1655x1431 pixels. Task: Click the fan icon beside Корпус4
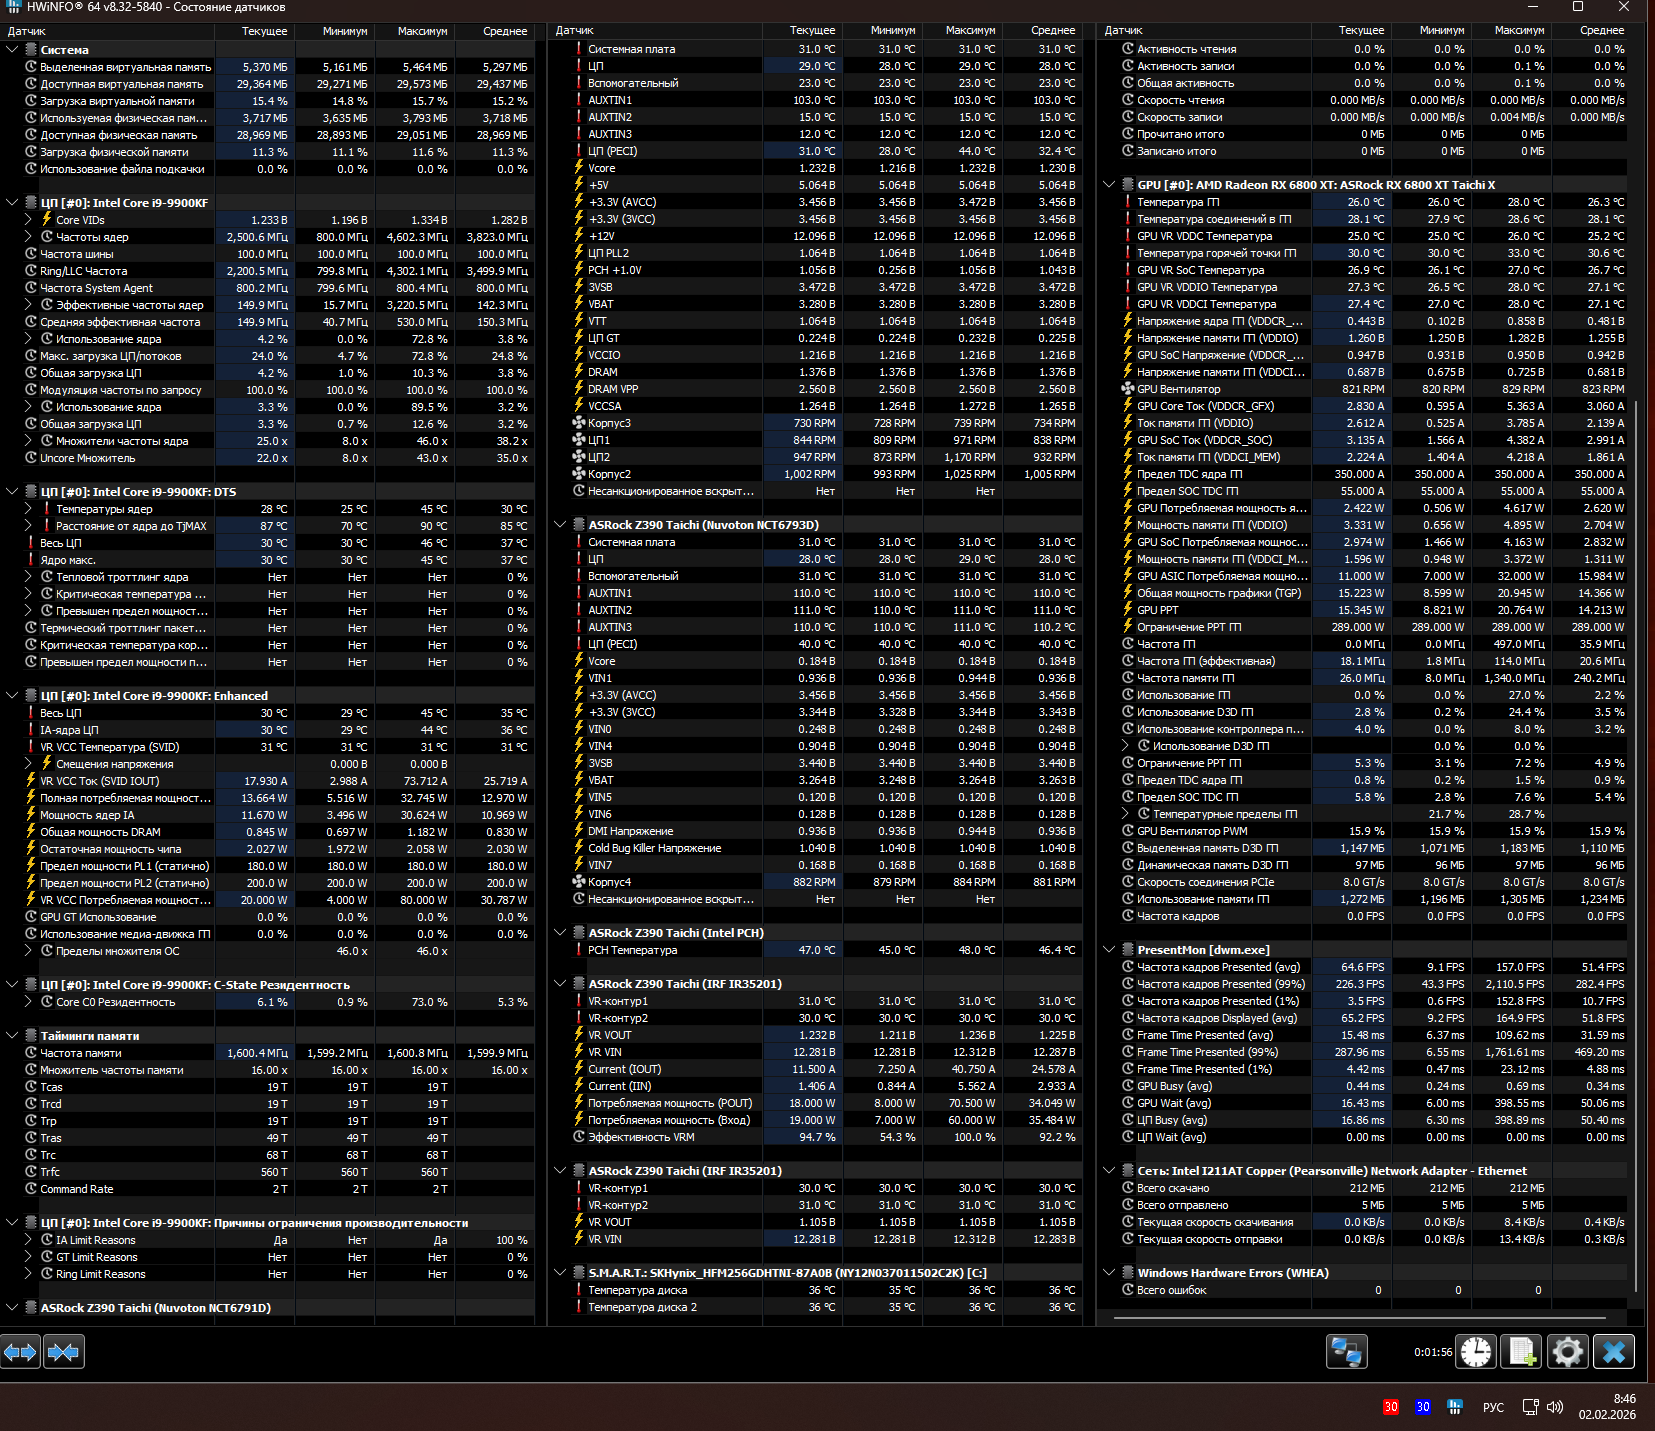[x=578, y=882]
